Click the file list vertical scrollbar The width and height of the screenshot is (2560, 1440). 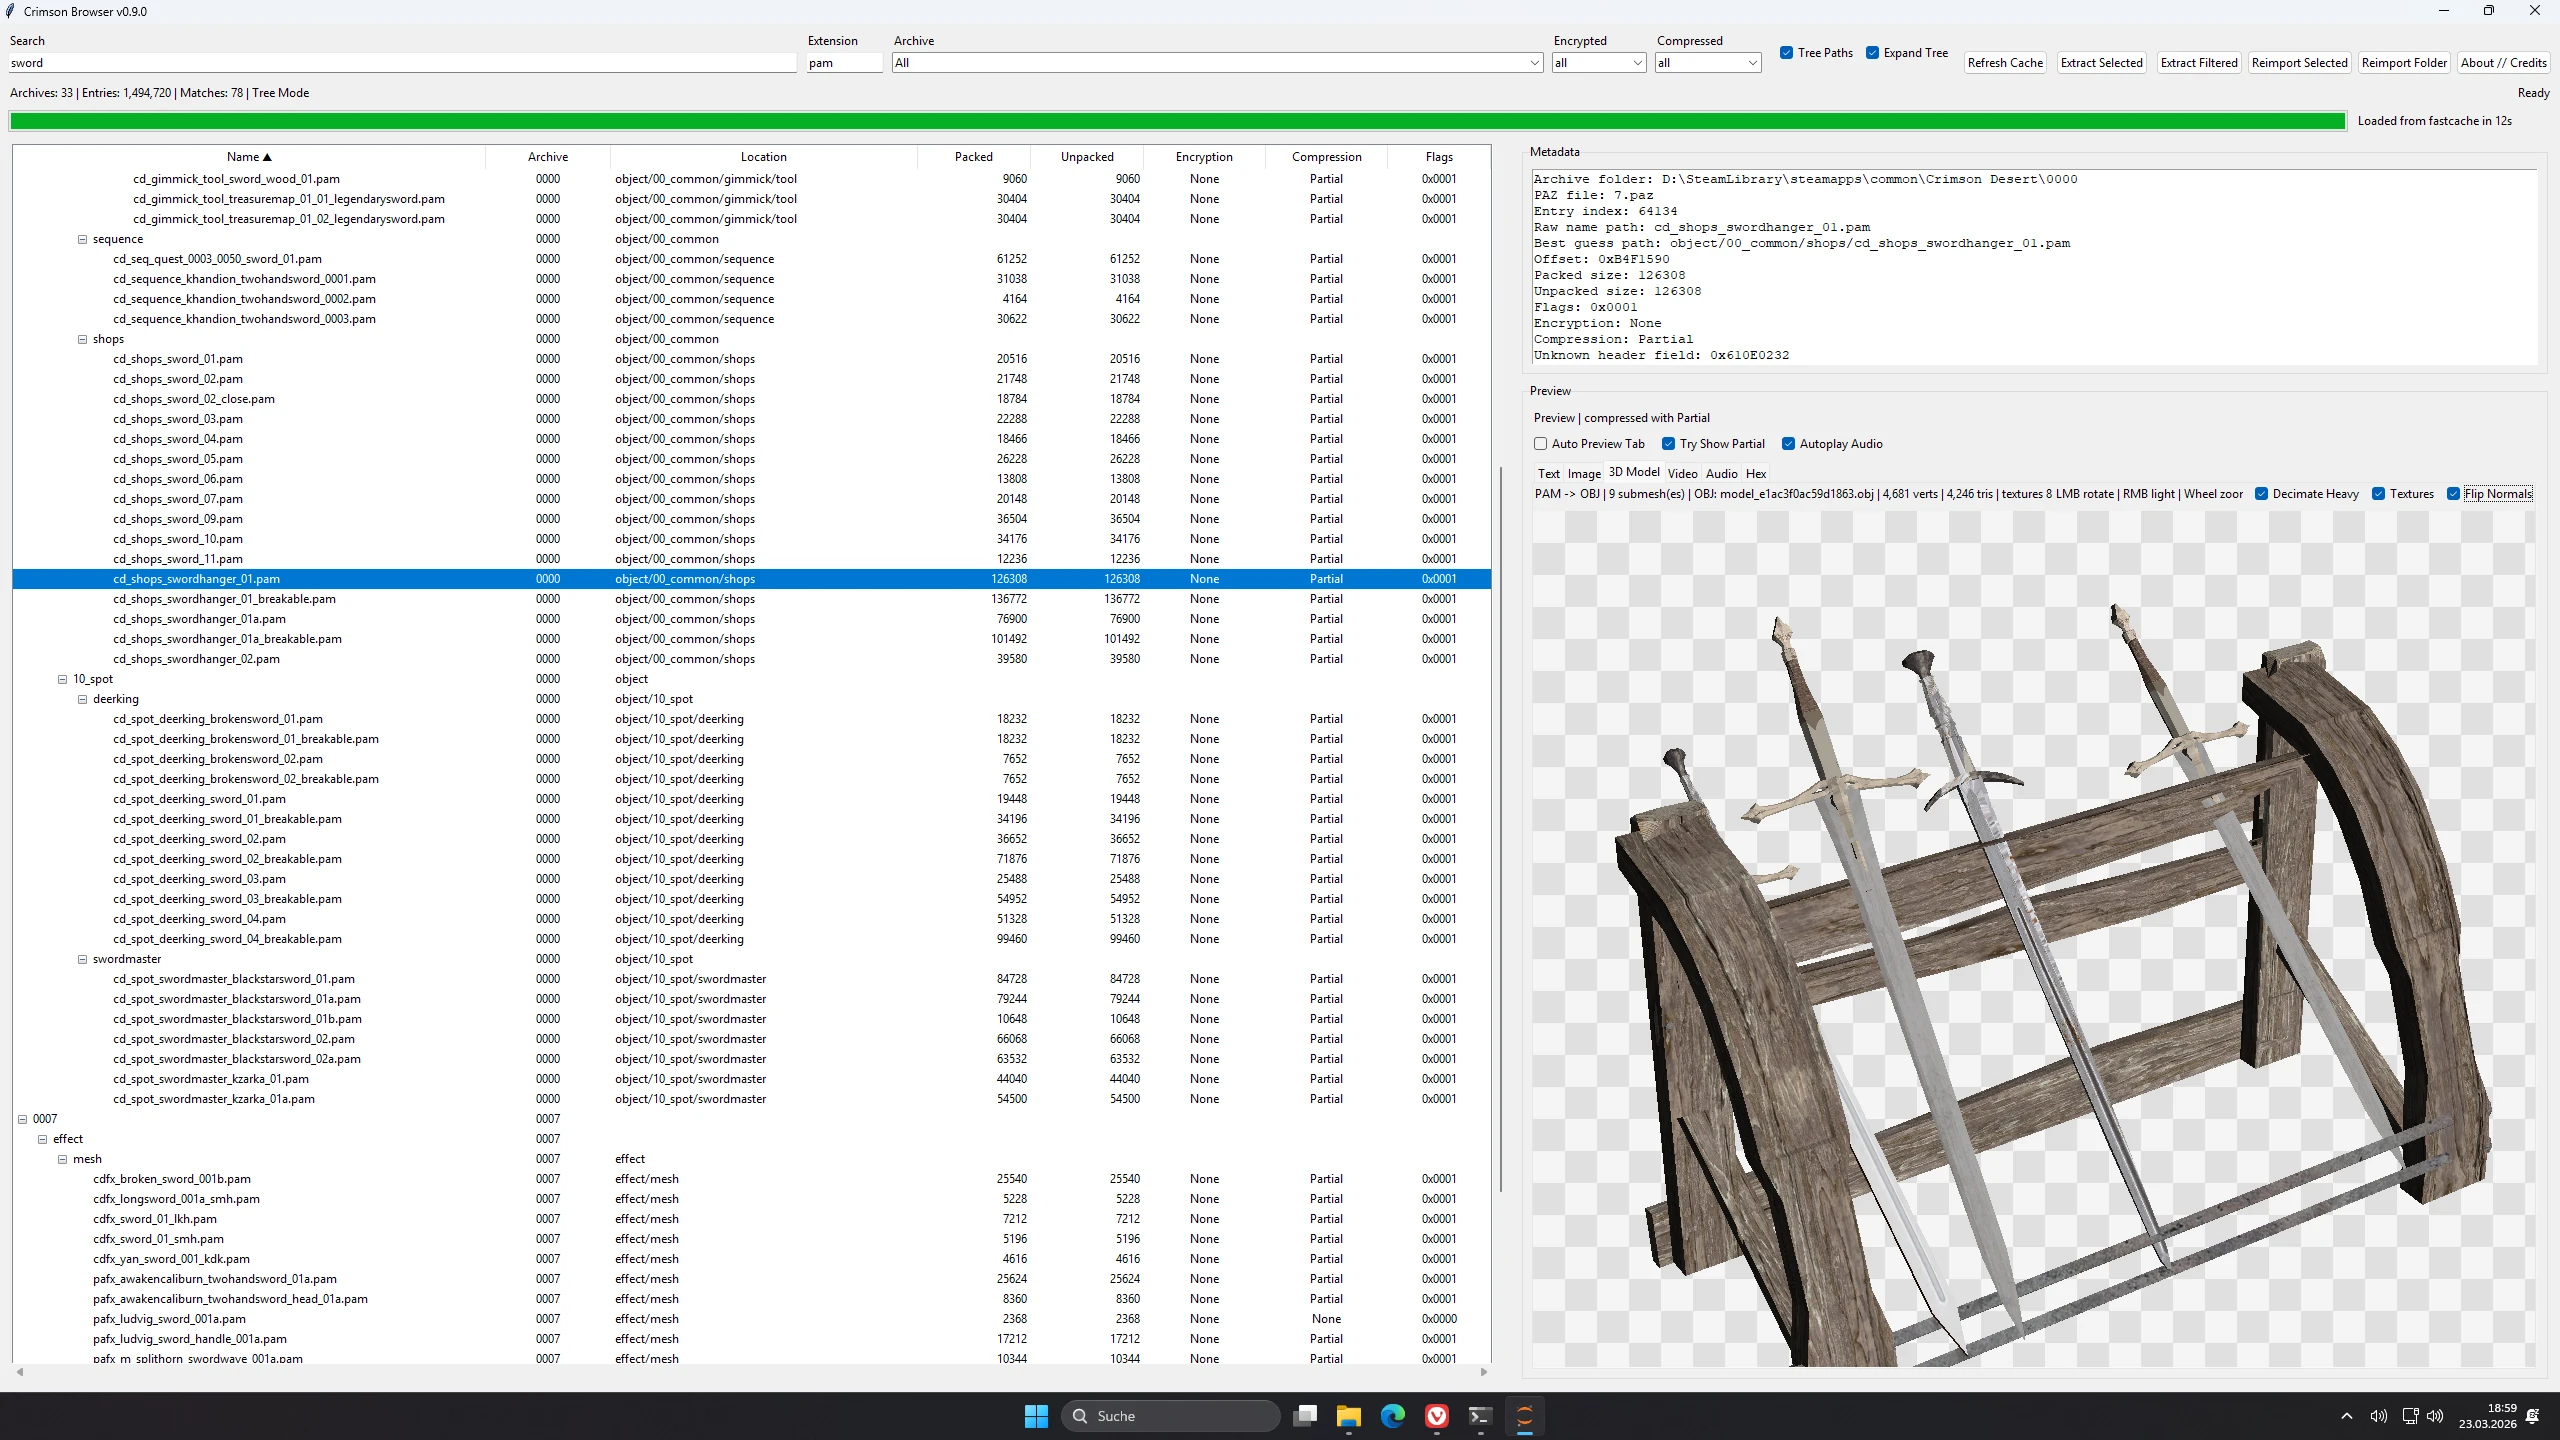[1500, 830]
